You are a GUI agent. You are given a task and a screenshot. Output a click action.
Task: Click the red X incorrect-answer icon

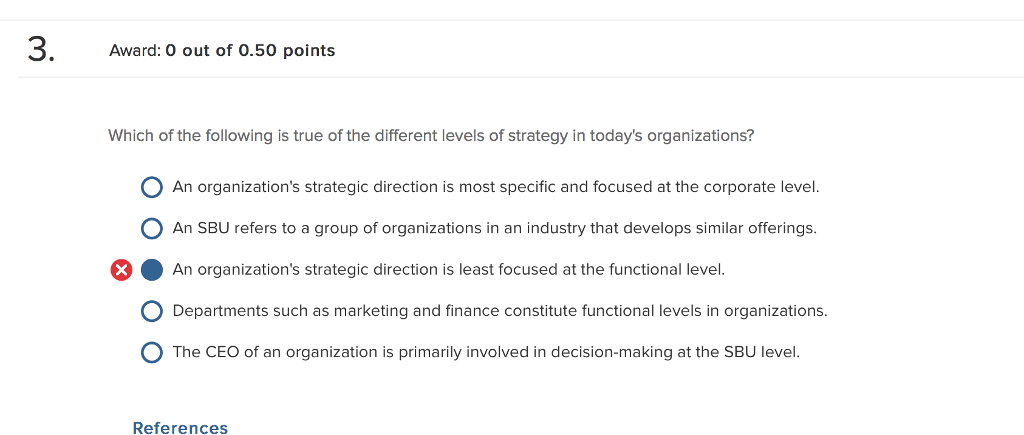point(121,270)
